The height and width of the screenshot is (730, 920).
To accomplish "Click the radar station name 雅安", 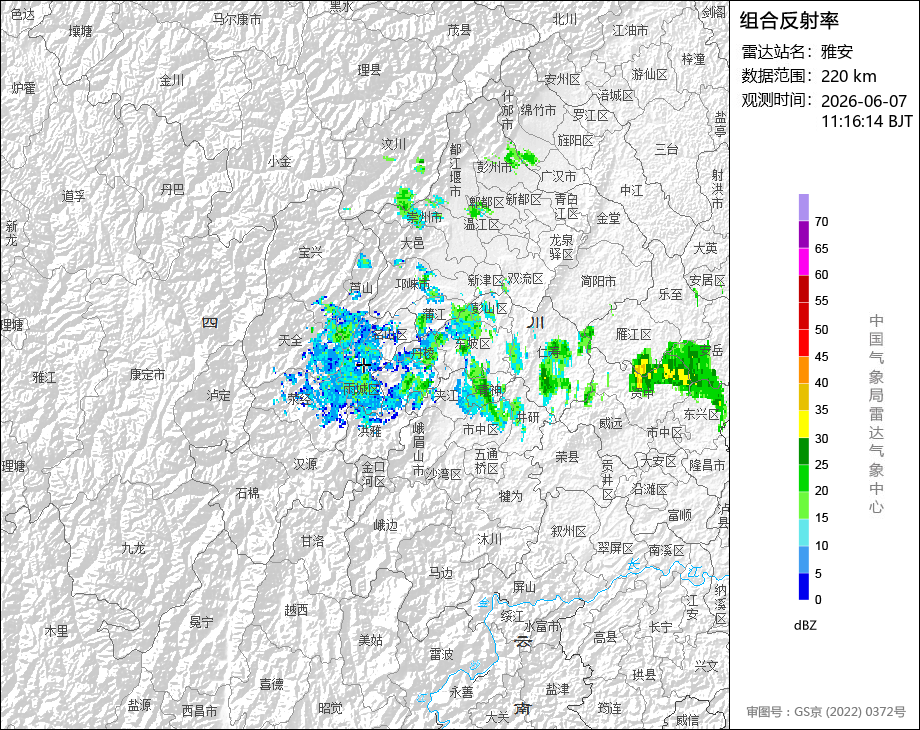I will 837,52.
